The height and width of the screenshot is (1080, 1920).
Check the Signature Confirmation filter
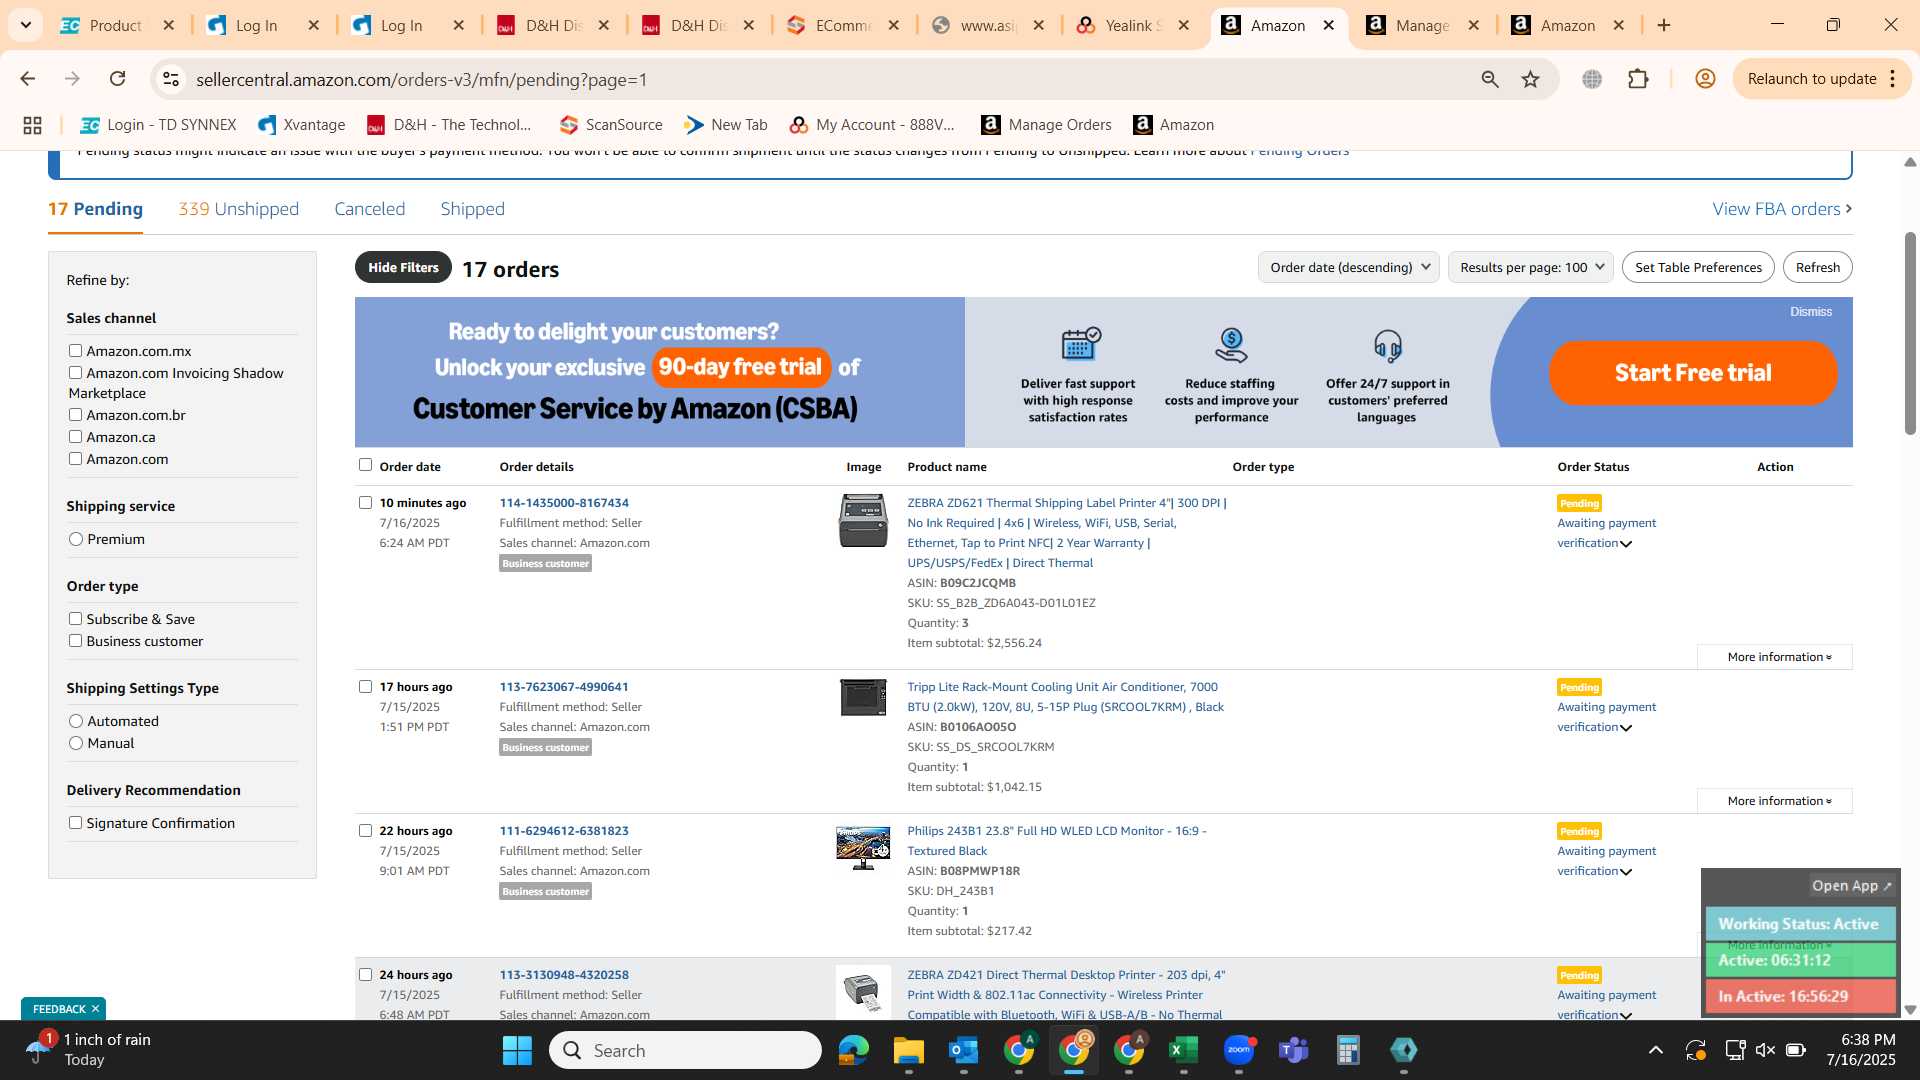pos(75,823)
